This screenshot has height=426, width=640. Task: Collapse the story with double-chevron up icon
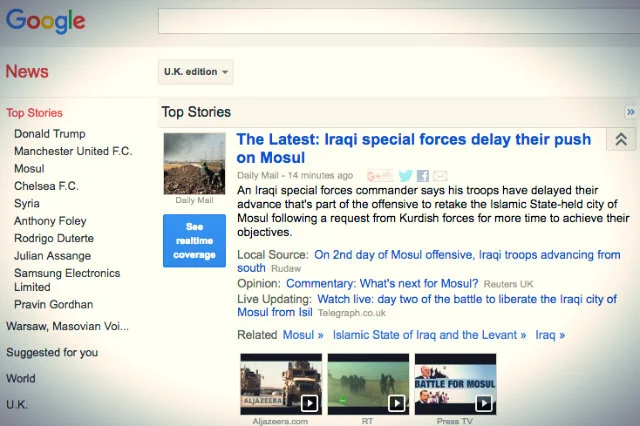click(621, 140)
